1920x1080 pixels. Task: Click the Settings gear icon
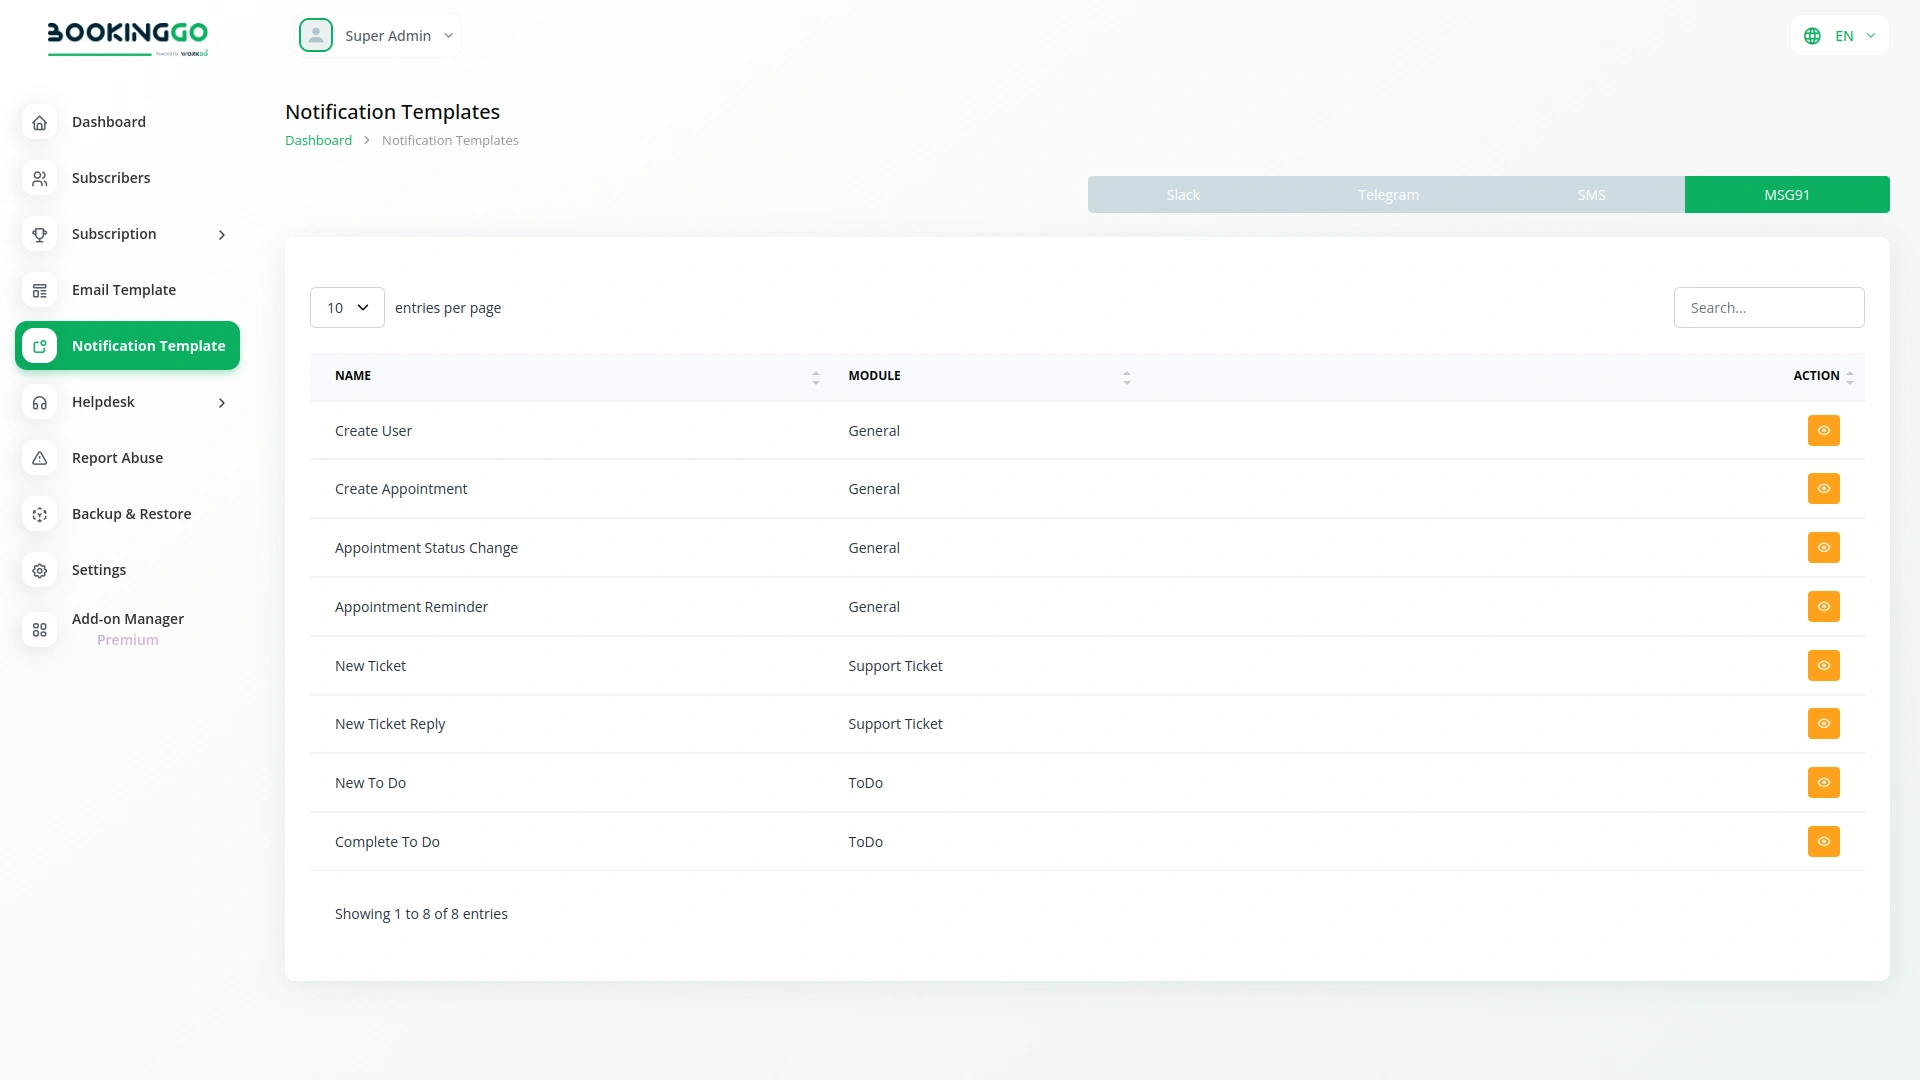click(39, 570)
